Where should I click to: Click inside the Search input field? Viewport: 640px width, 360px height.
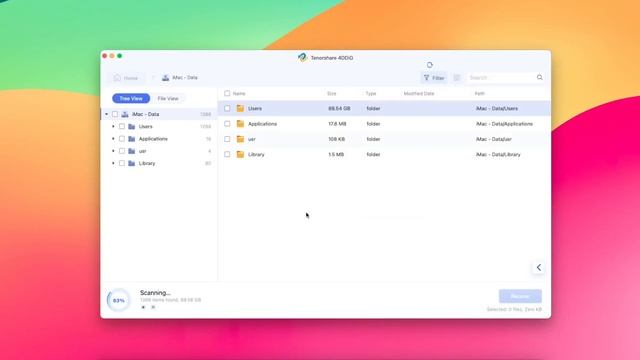[x=505, y=78]
